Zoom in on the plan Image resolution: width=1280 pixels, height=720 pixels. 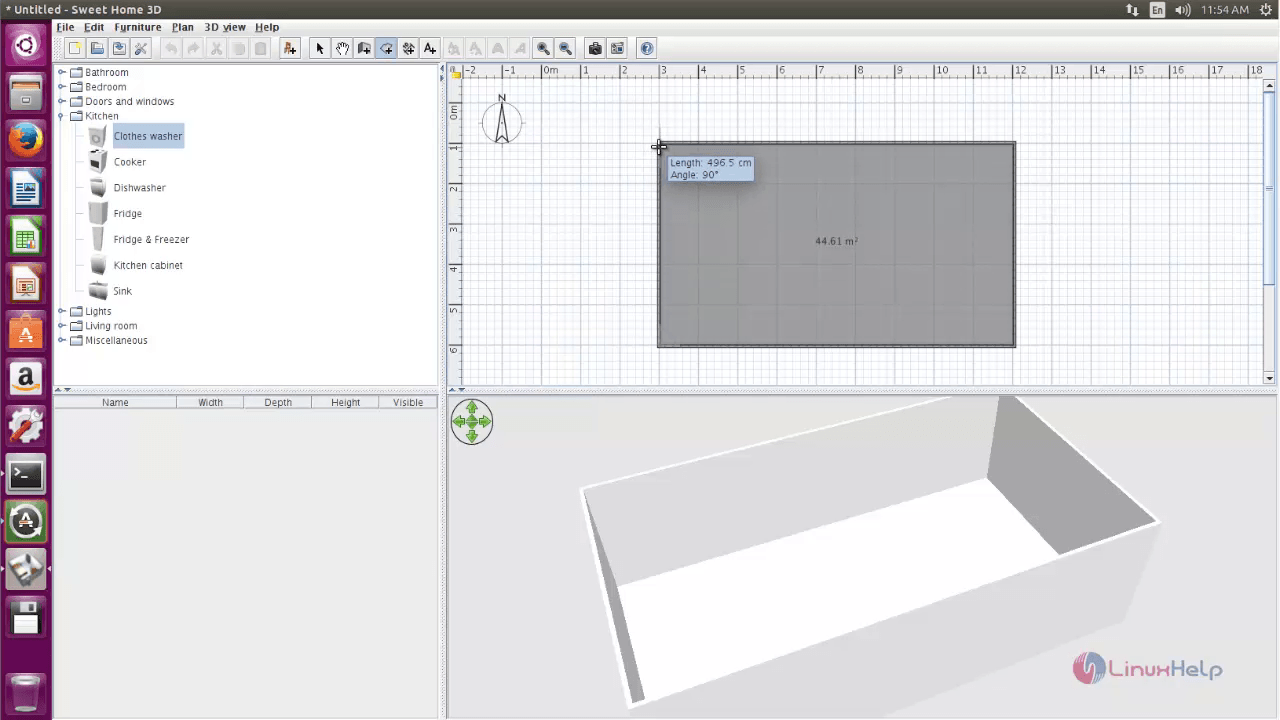(543, 48)
